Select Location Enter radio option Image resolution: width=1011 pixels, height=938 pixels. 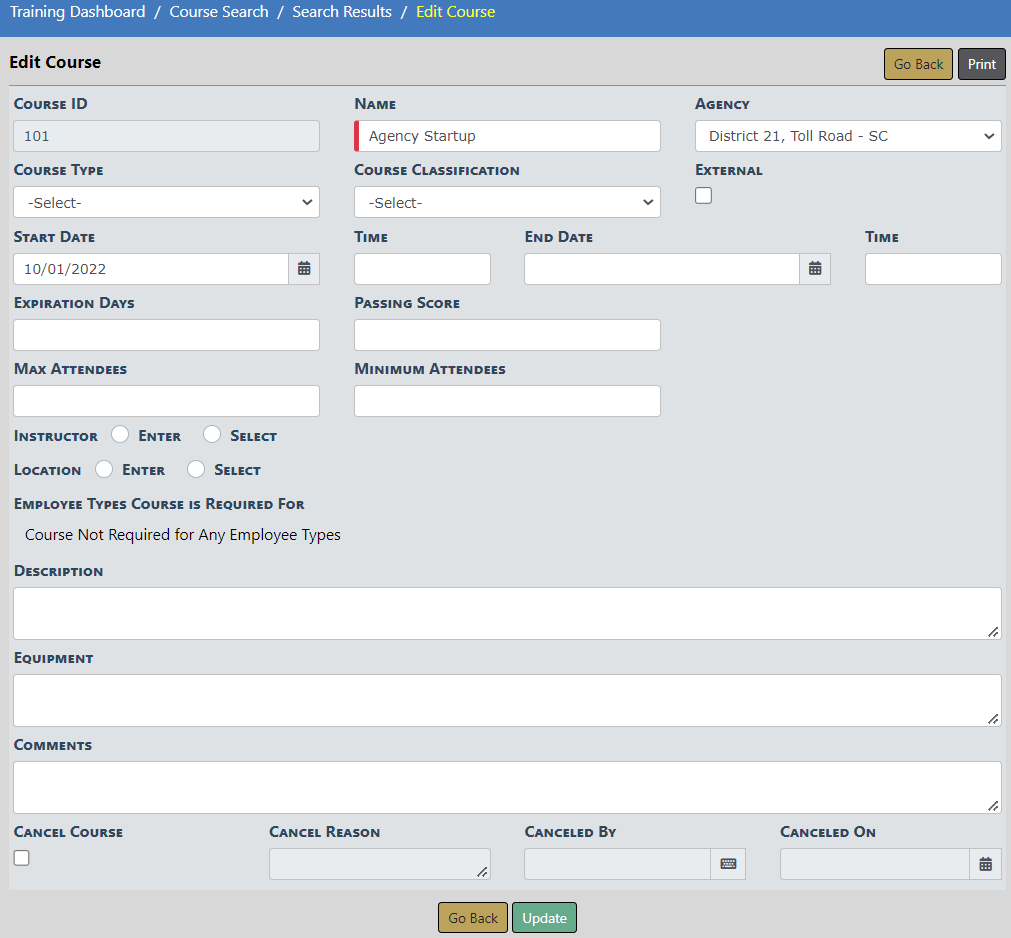104,468
